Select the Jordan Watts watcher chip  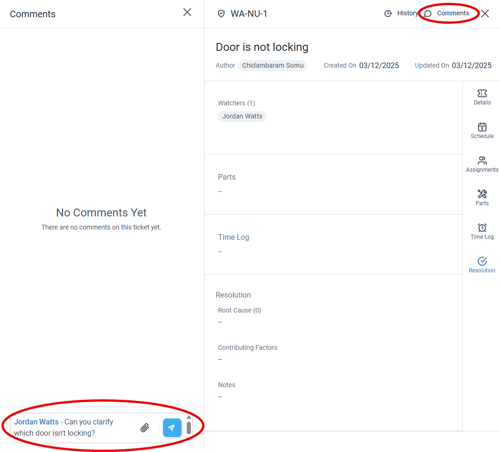[242, 116]
